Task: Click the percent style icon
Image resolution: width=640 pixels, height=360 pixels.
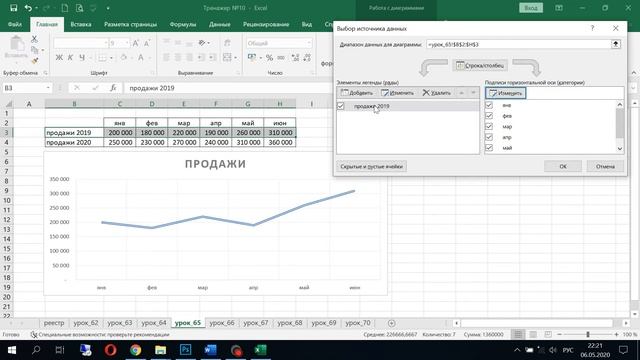Action: pos(269,58)
